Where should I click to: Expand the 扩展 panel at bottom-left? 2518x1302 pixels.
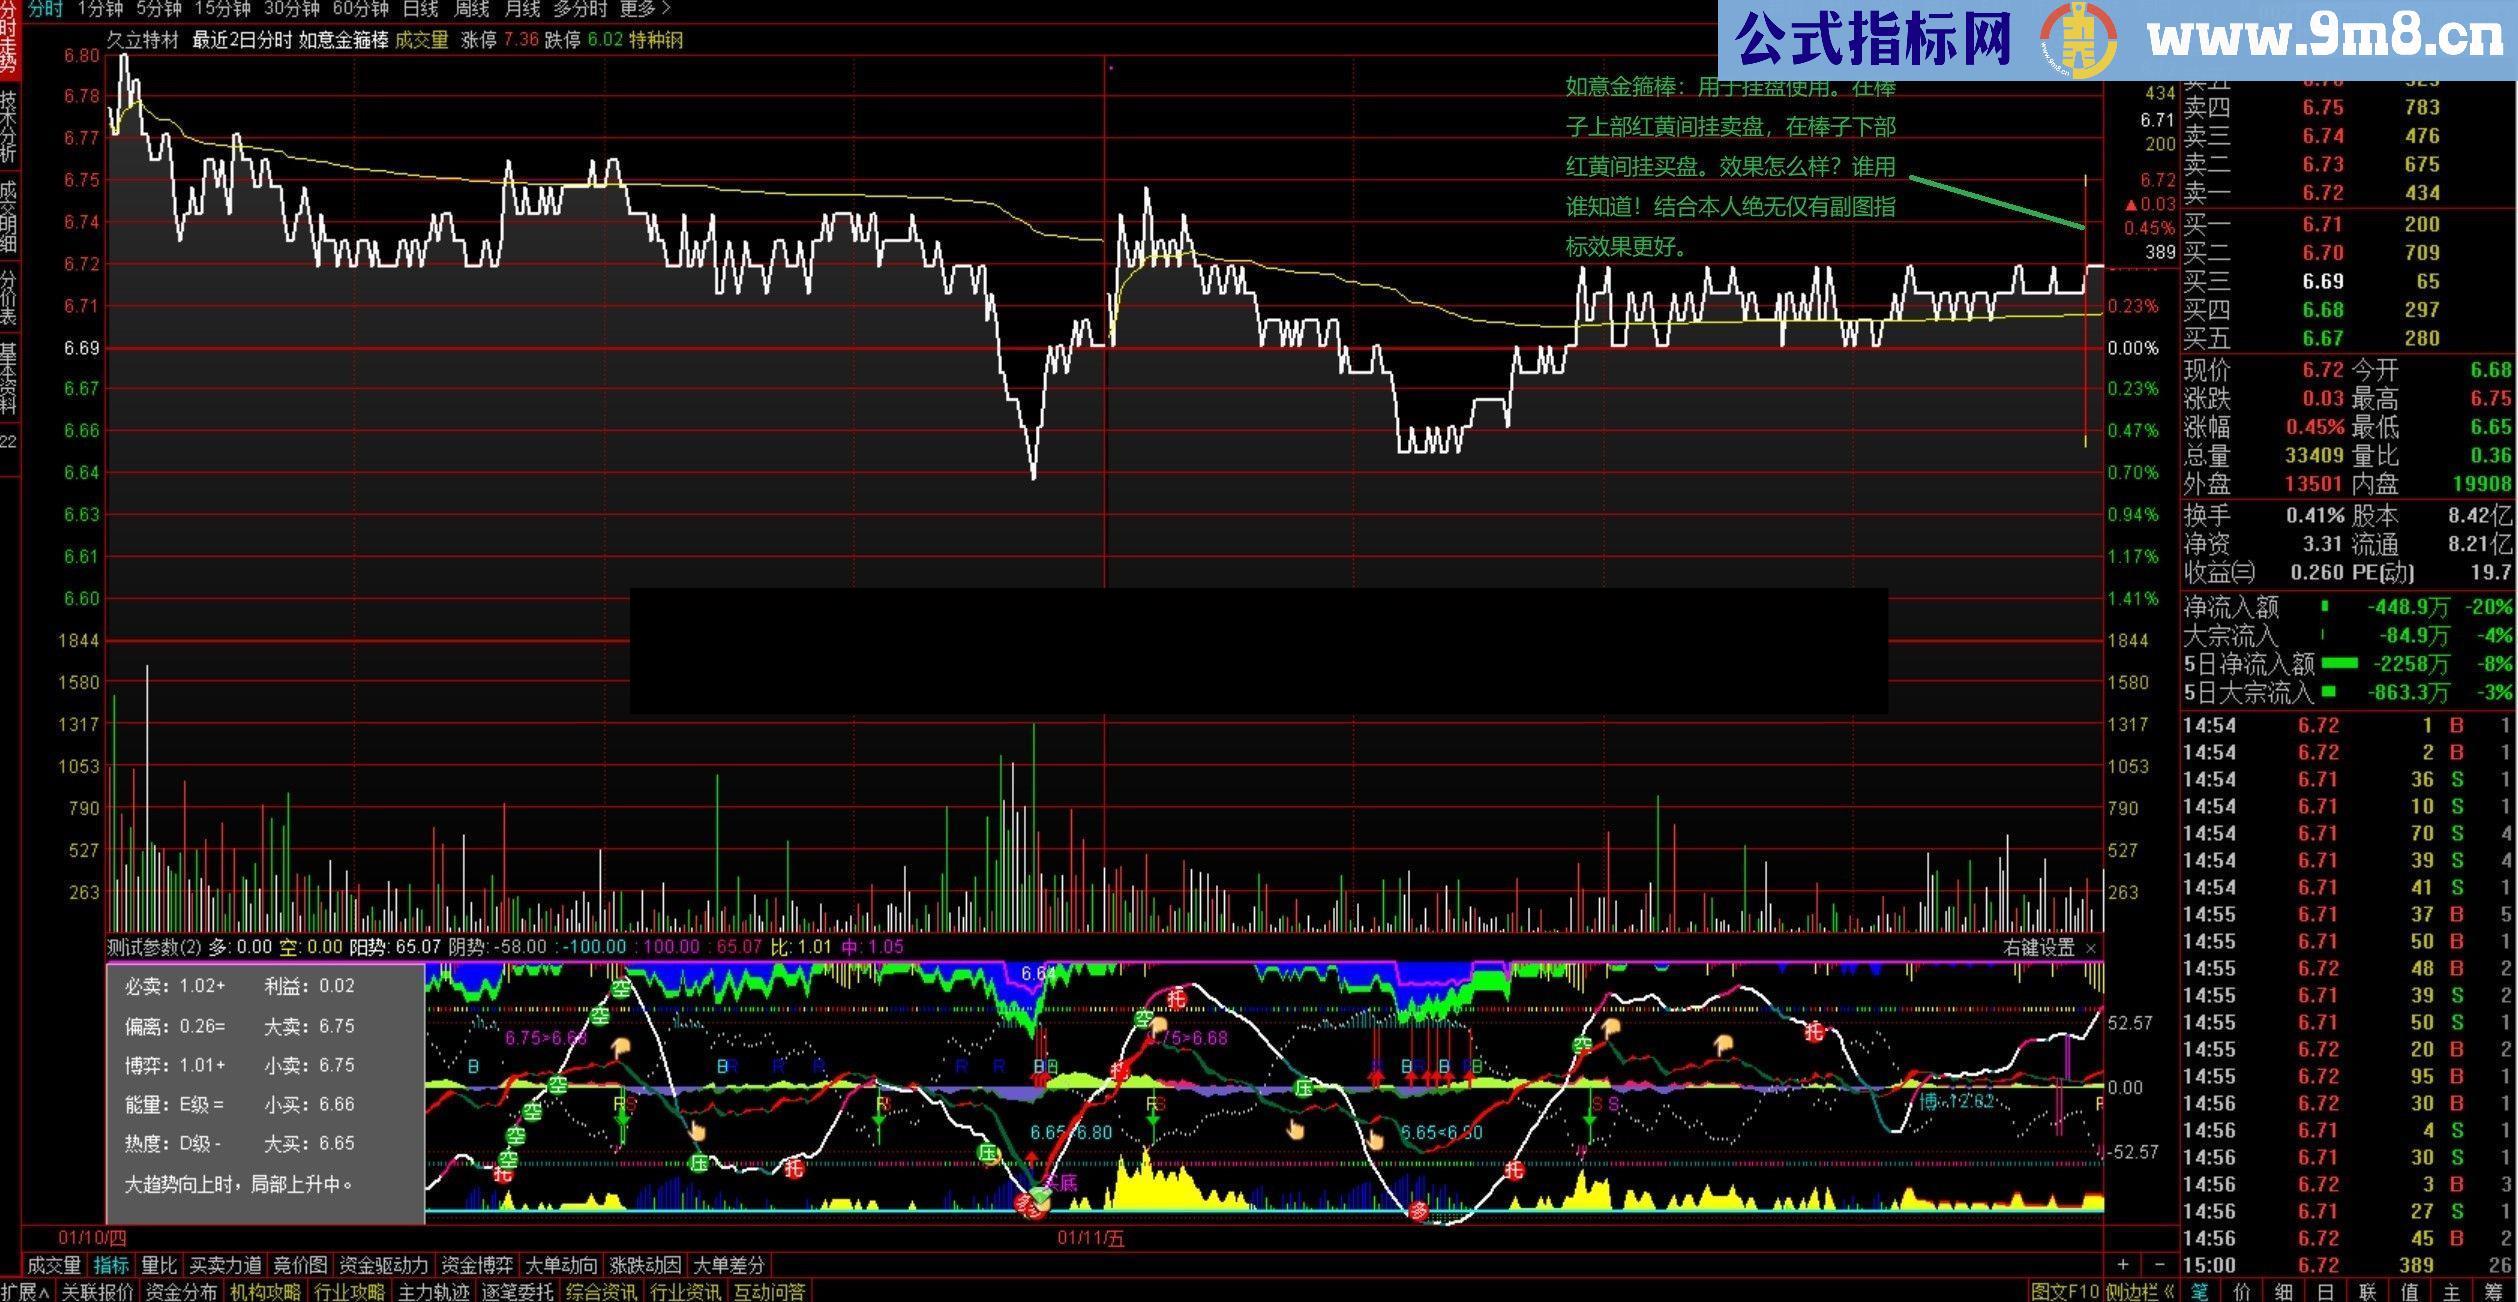[25, 1291]
